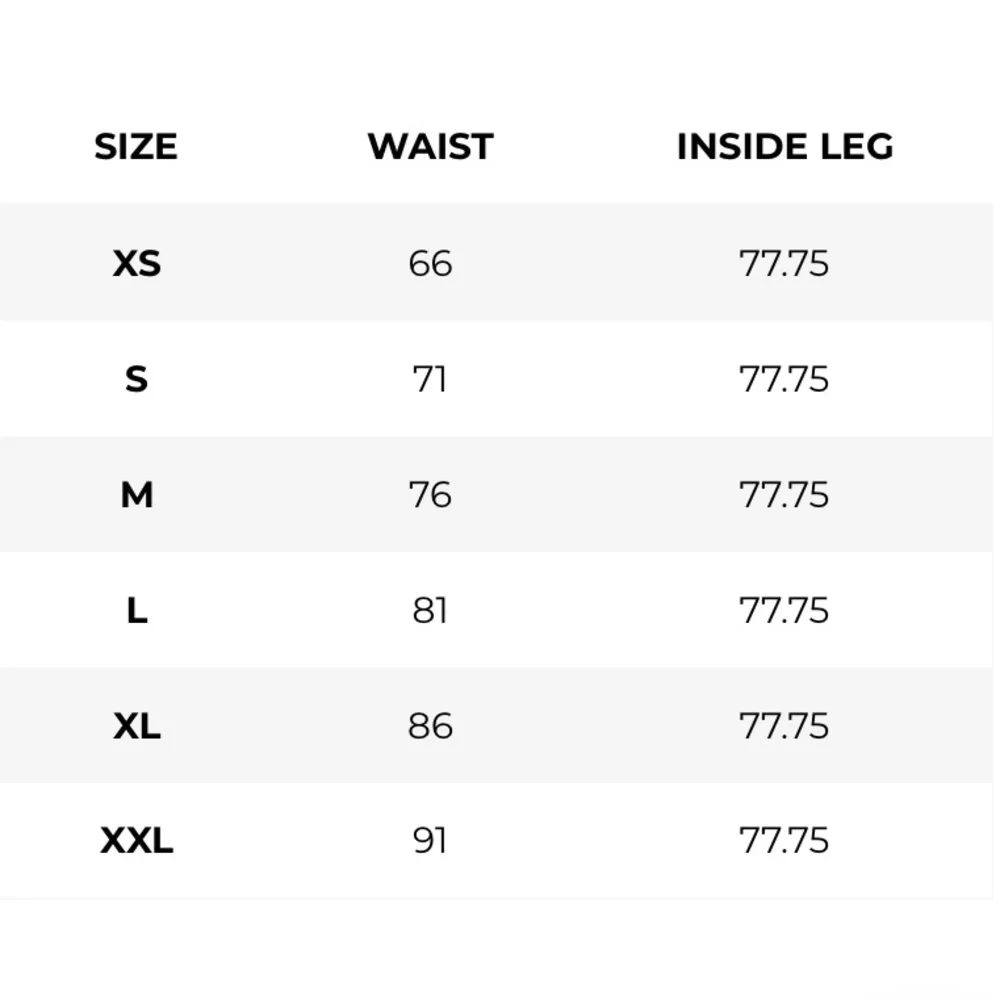
Task: Select inside leg value for size M
Action: pyautogui.click(x=784, y=495)
